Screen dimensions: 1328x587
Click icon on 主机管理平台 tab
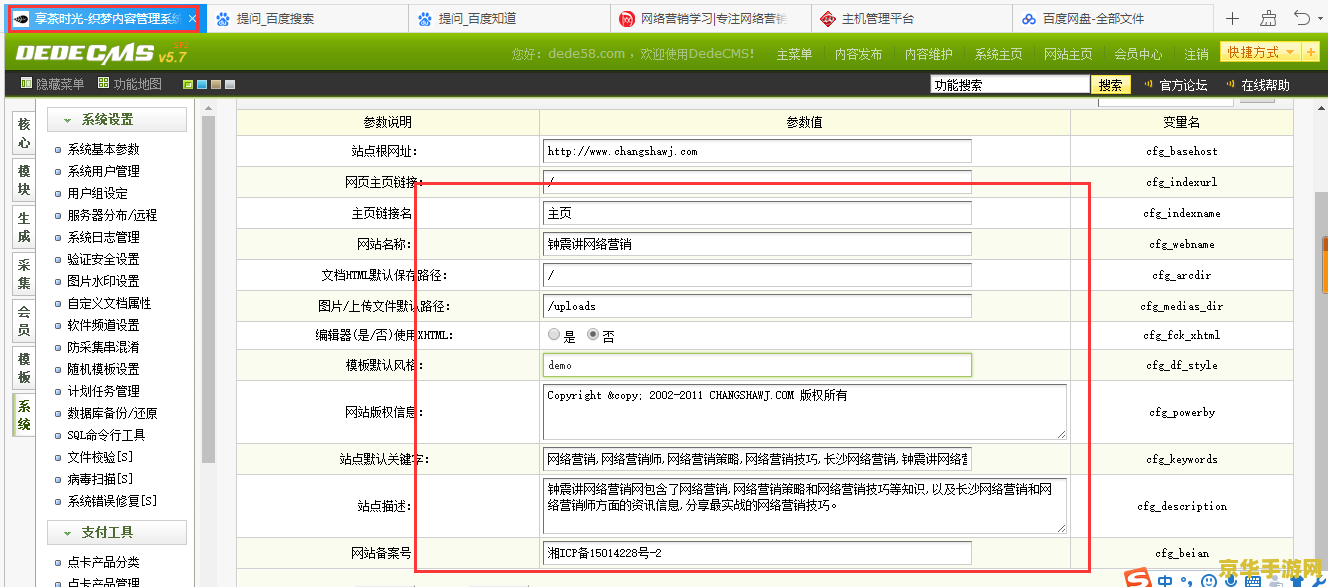point(828,18)
